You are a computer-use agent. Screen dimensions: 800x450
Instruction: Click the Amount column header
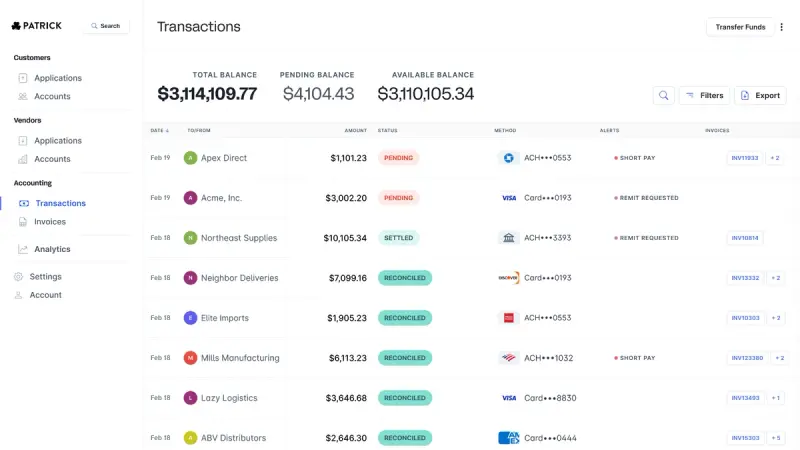[355, 130]
